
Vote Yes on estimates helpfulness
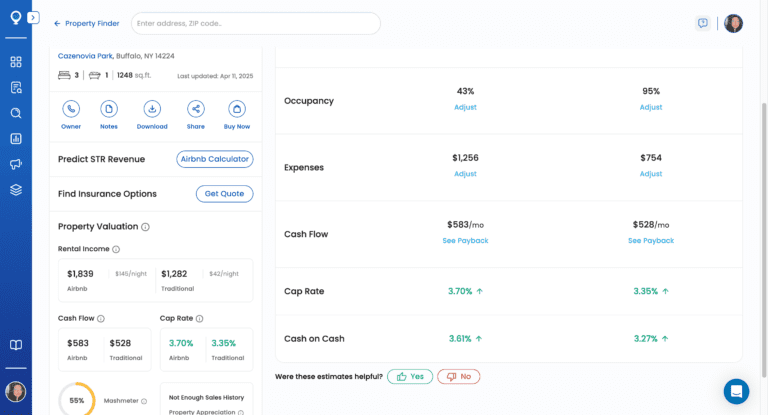(410, 376)
